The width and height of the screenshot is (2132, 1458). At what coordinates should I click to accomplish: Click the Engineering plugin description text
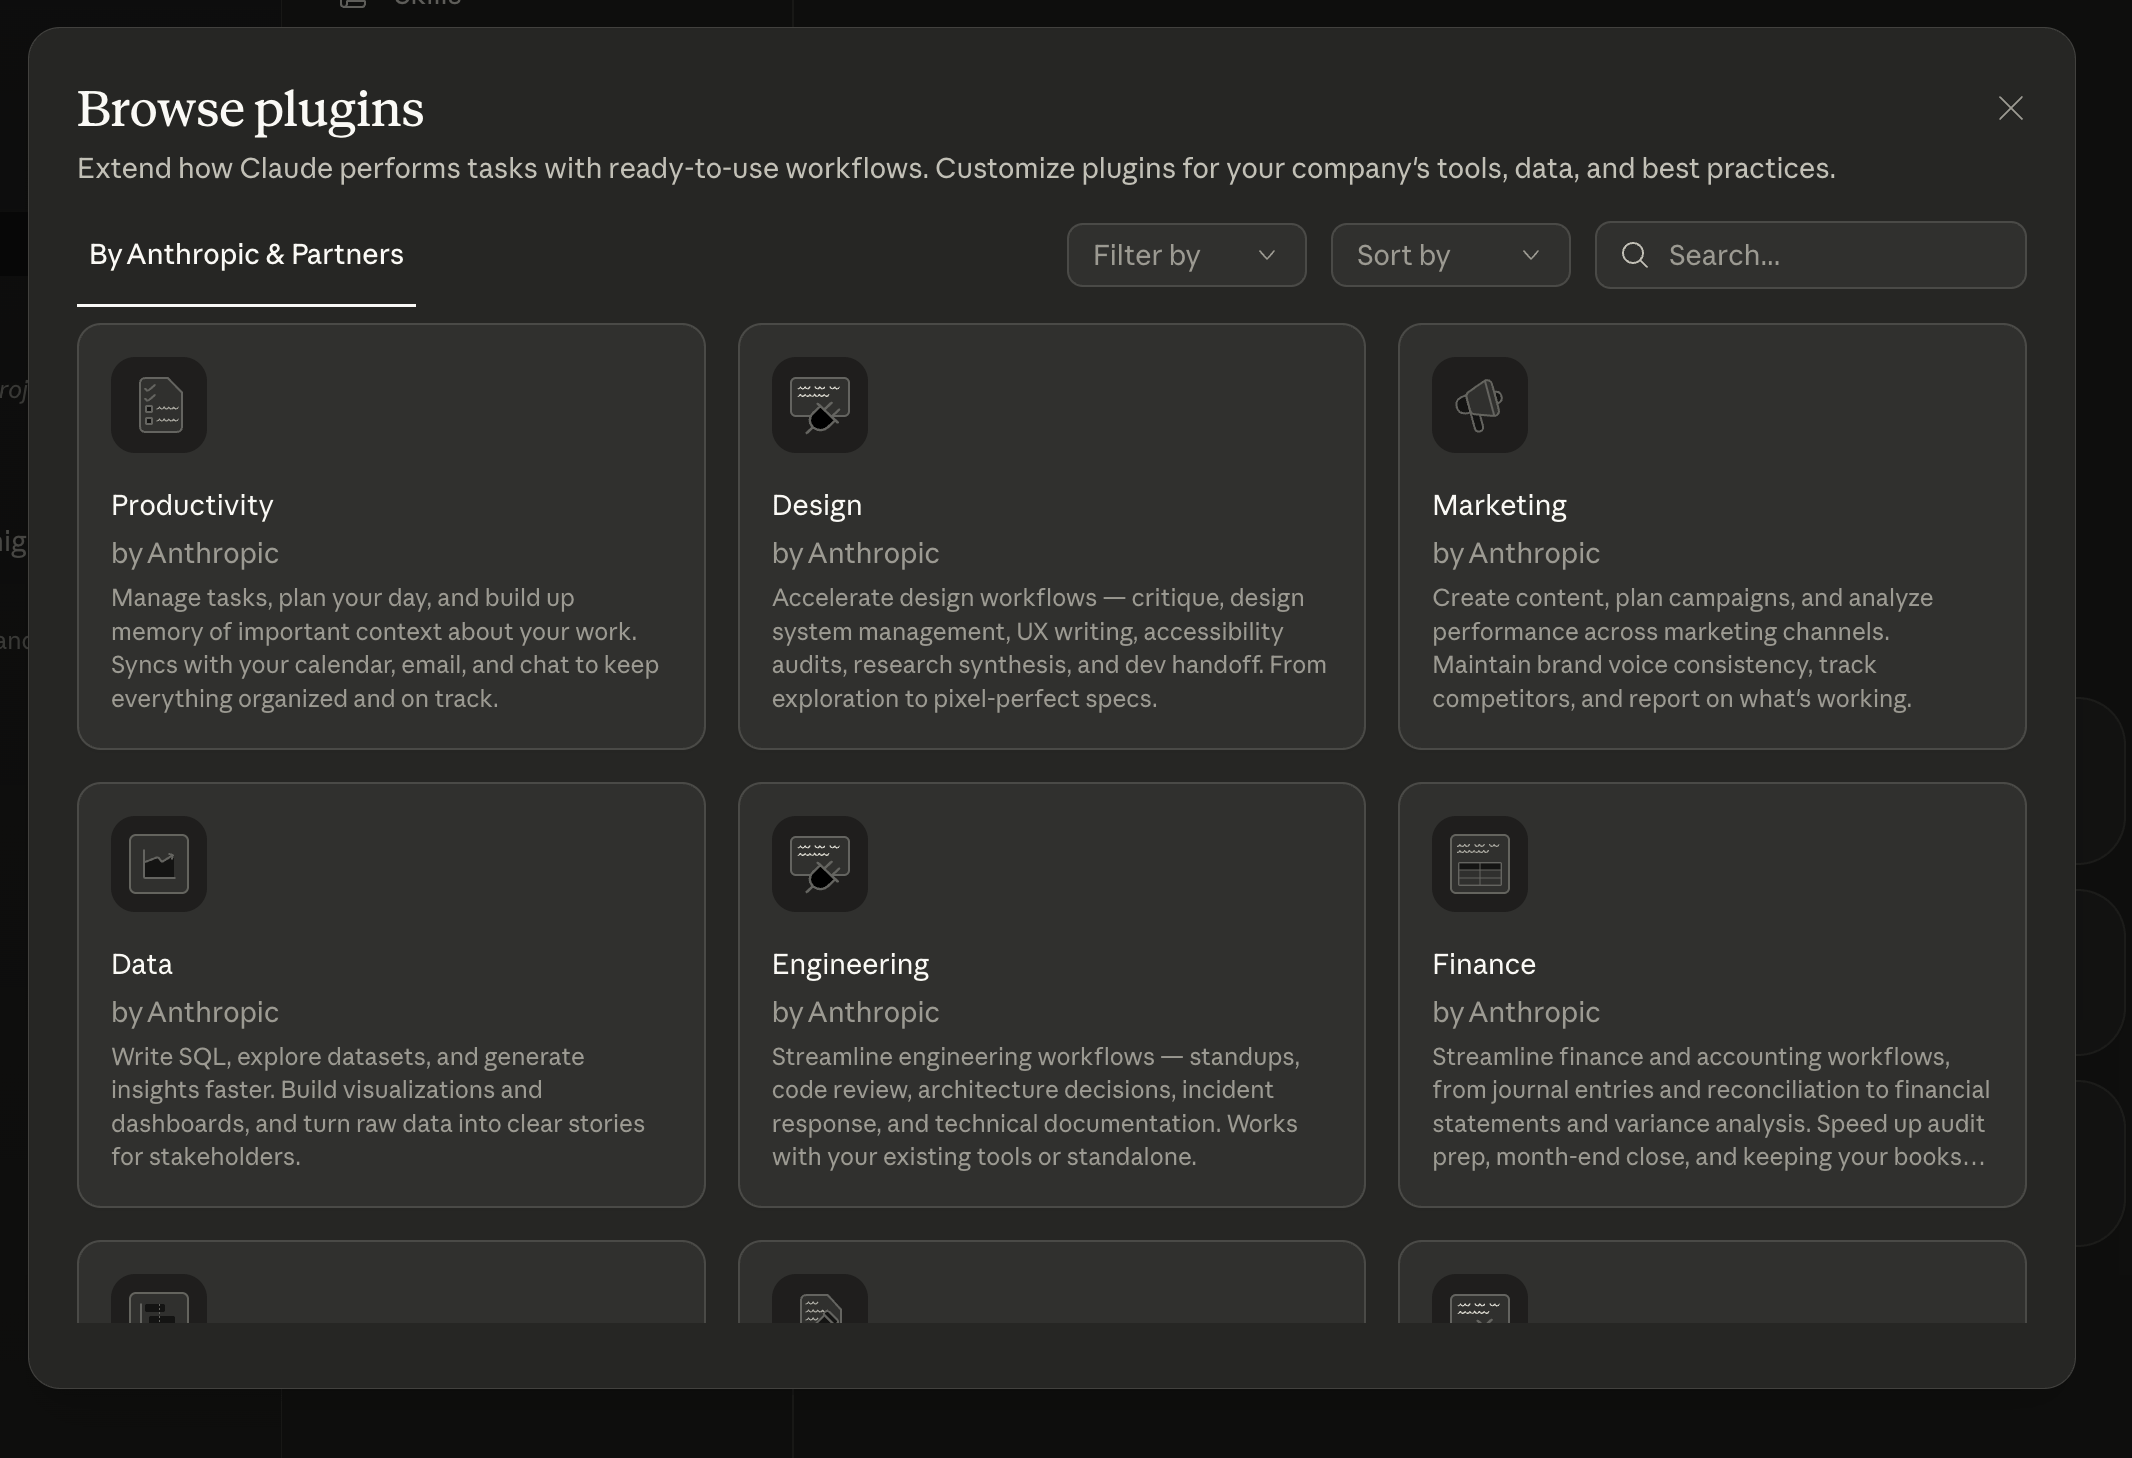point(1035,1106)
